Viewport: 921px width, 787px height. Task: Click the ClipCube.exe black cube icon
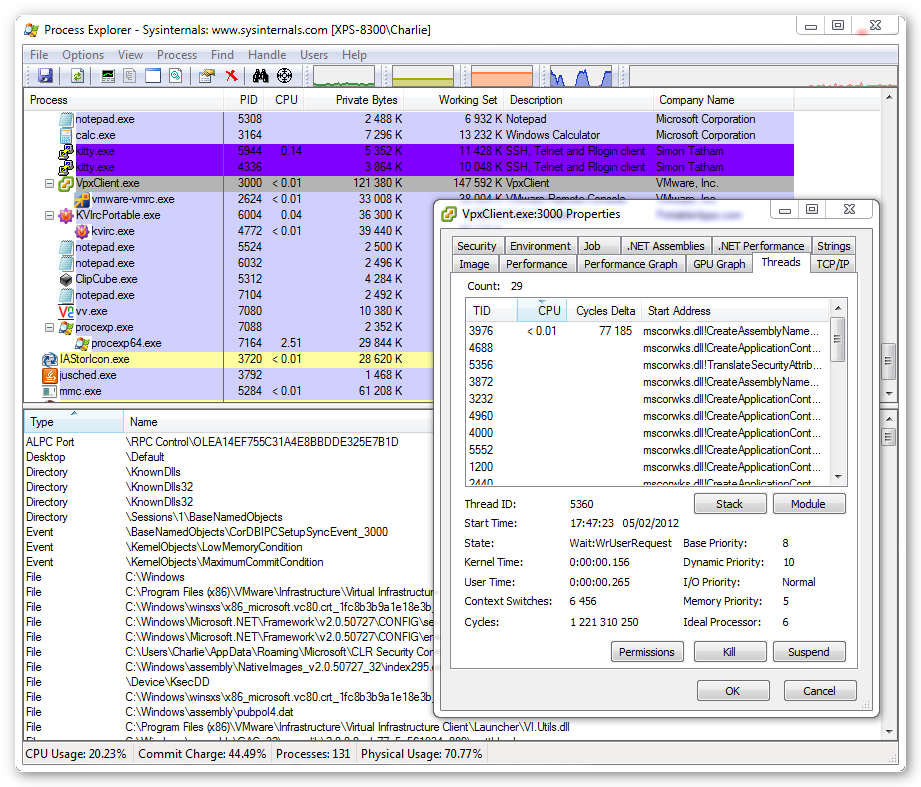pos(66,280)
